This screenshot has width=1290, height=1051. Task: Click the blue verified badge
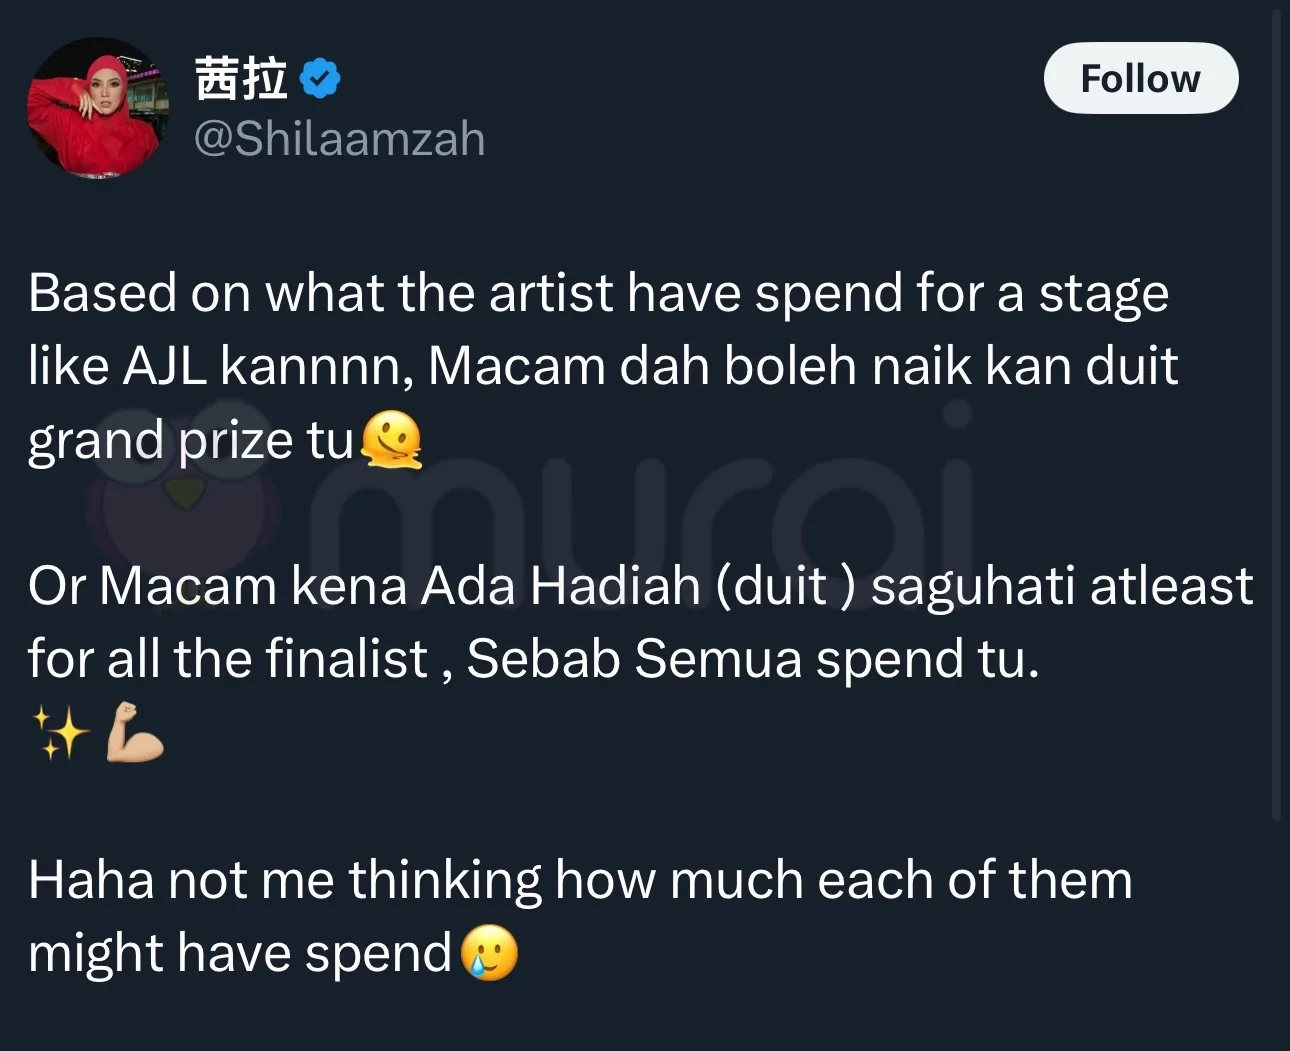(320, 79)
